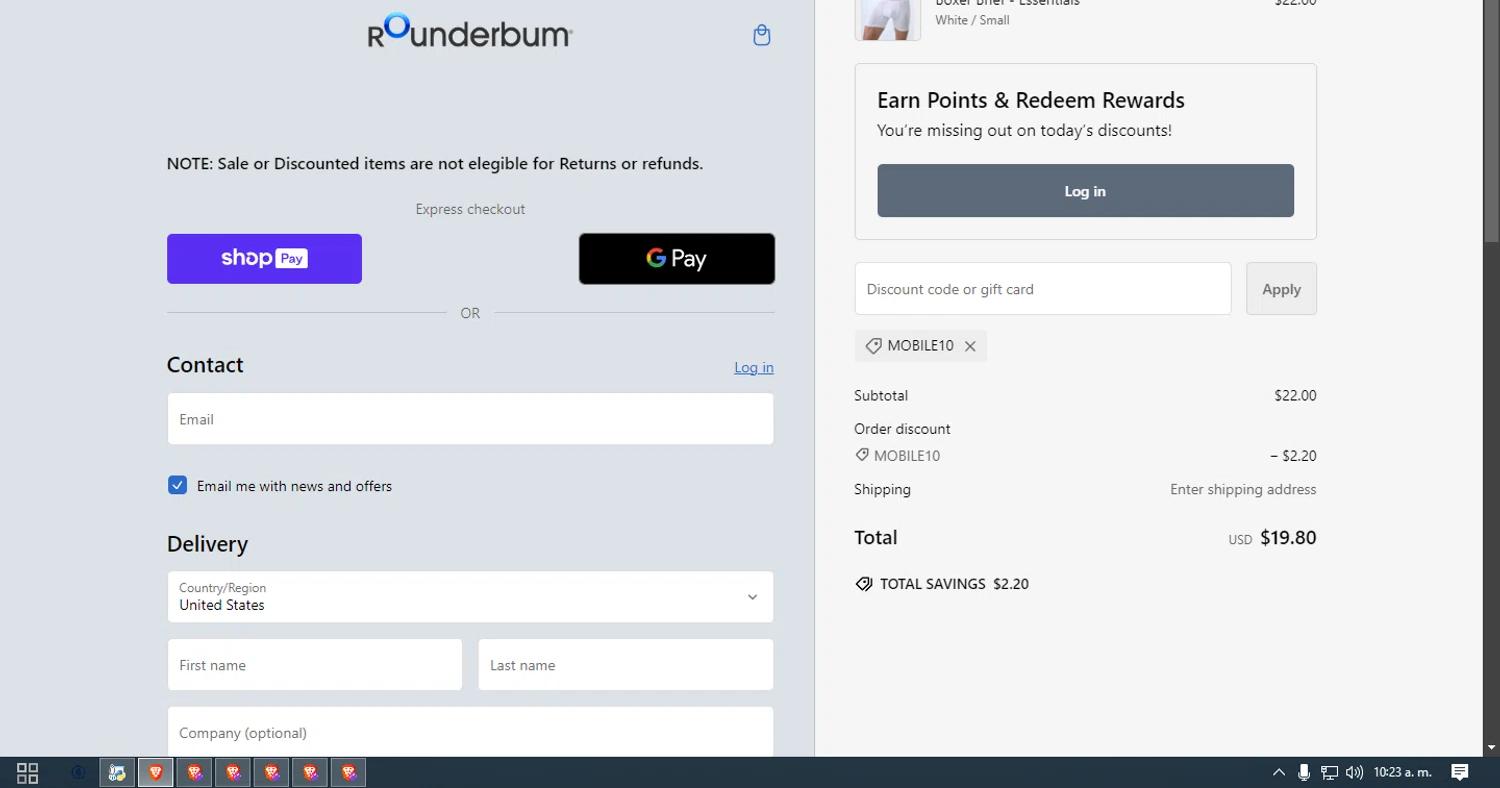
Task: Open the Python app taskbar icon
Action: 117,773
